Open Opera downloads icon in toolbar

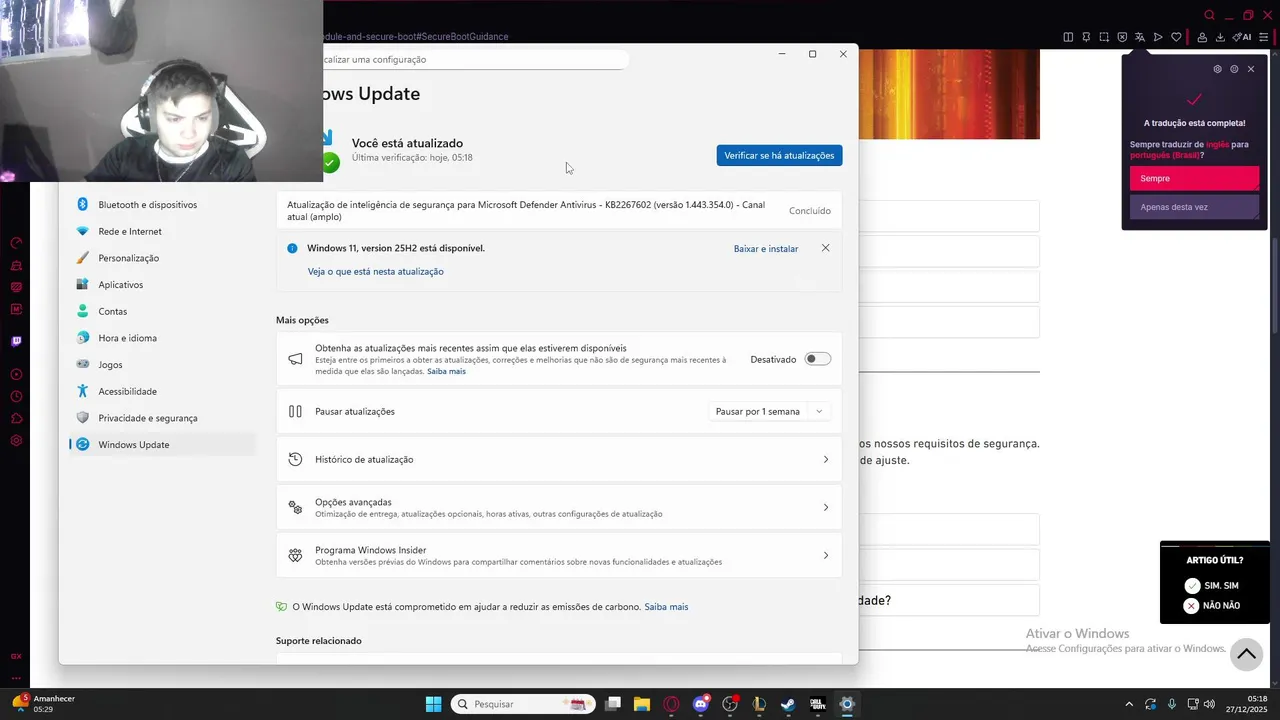click(1220, 37)
